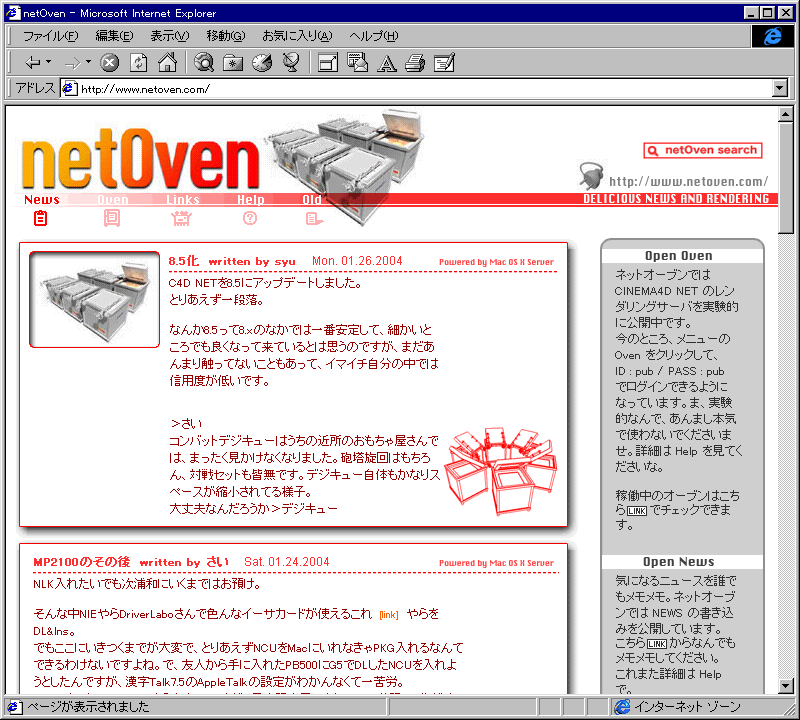Print the page with the printer icon

[415, 63]
